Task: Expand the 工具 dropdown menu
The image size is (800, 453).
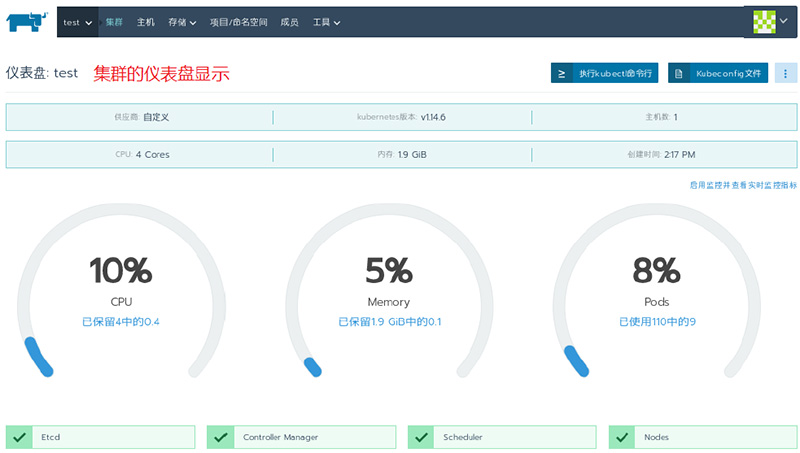Action: 327,22
